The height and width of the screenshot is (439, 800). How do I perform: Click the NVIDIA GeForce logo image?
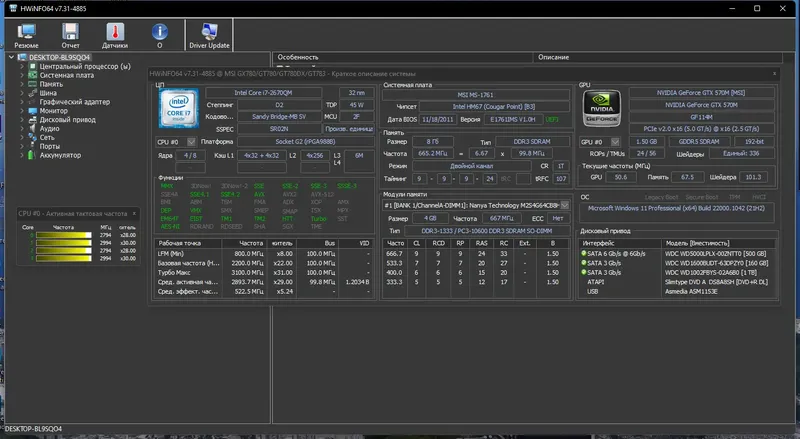point(602,108)
